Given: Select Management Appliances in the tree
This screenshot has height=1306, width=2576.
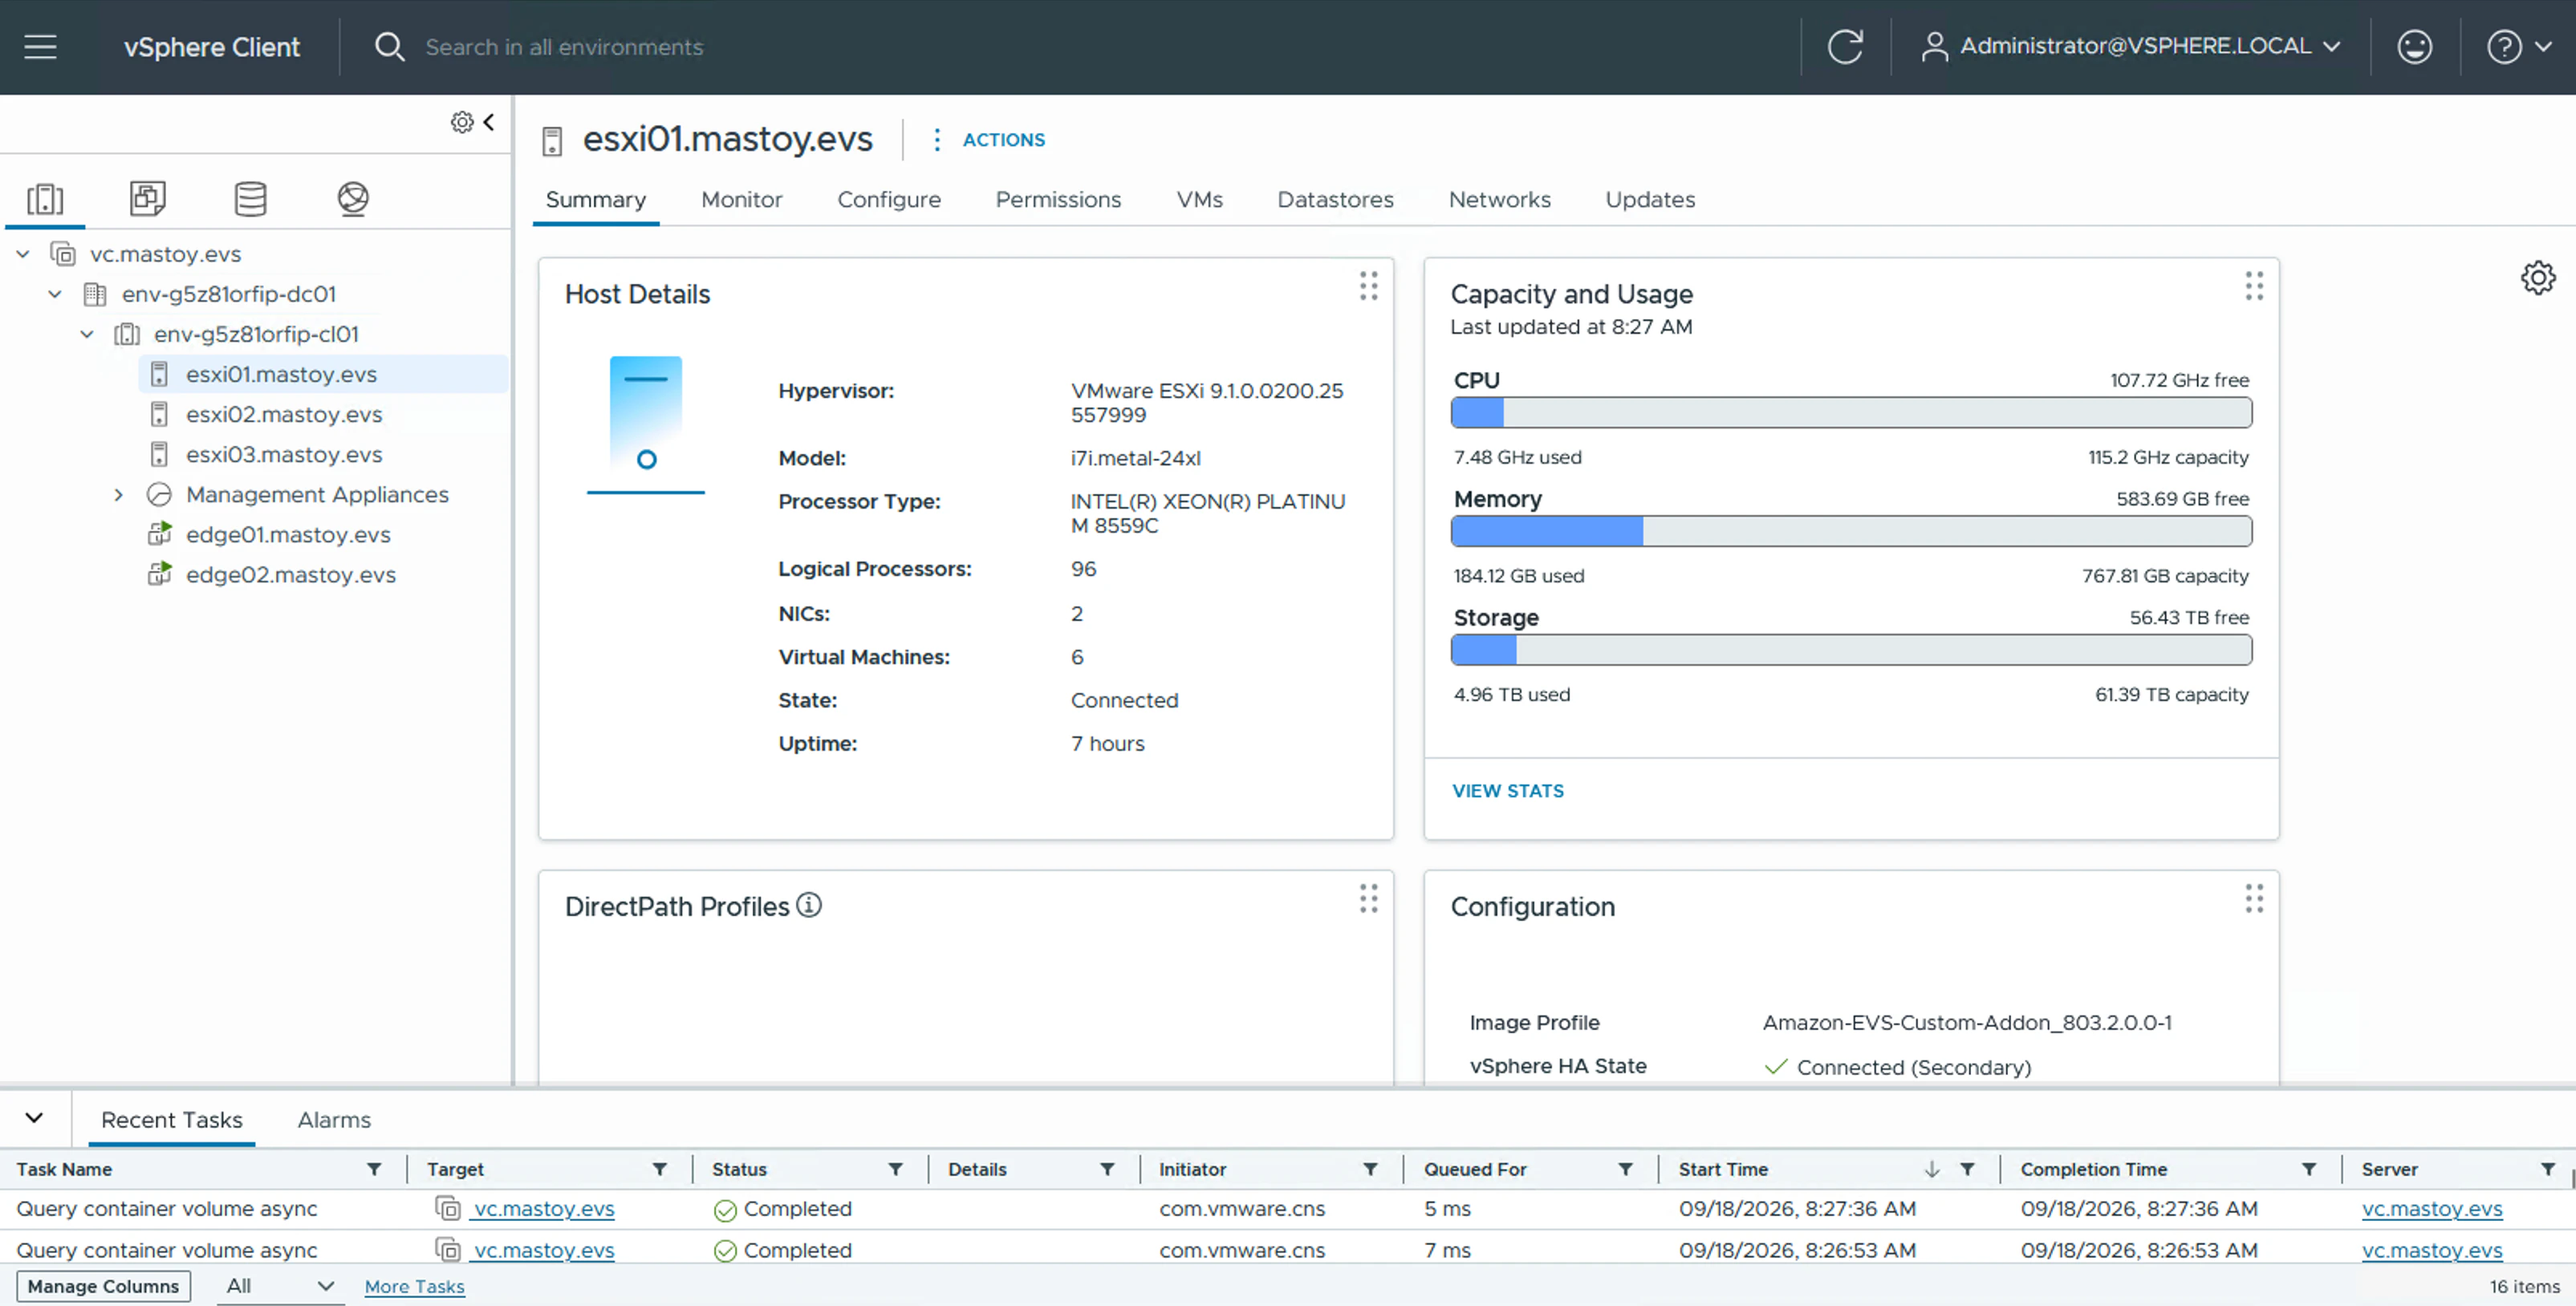Looking at the screenshot, I should tap(317, 495).
